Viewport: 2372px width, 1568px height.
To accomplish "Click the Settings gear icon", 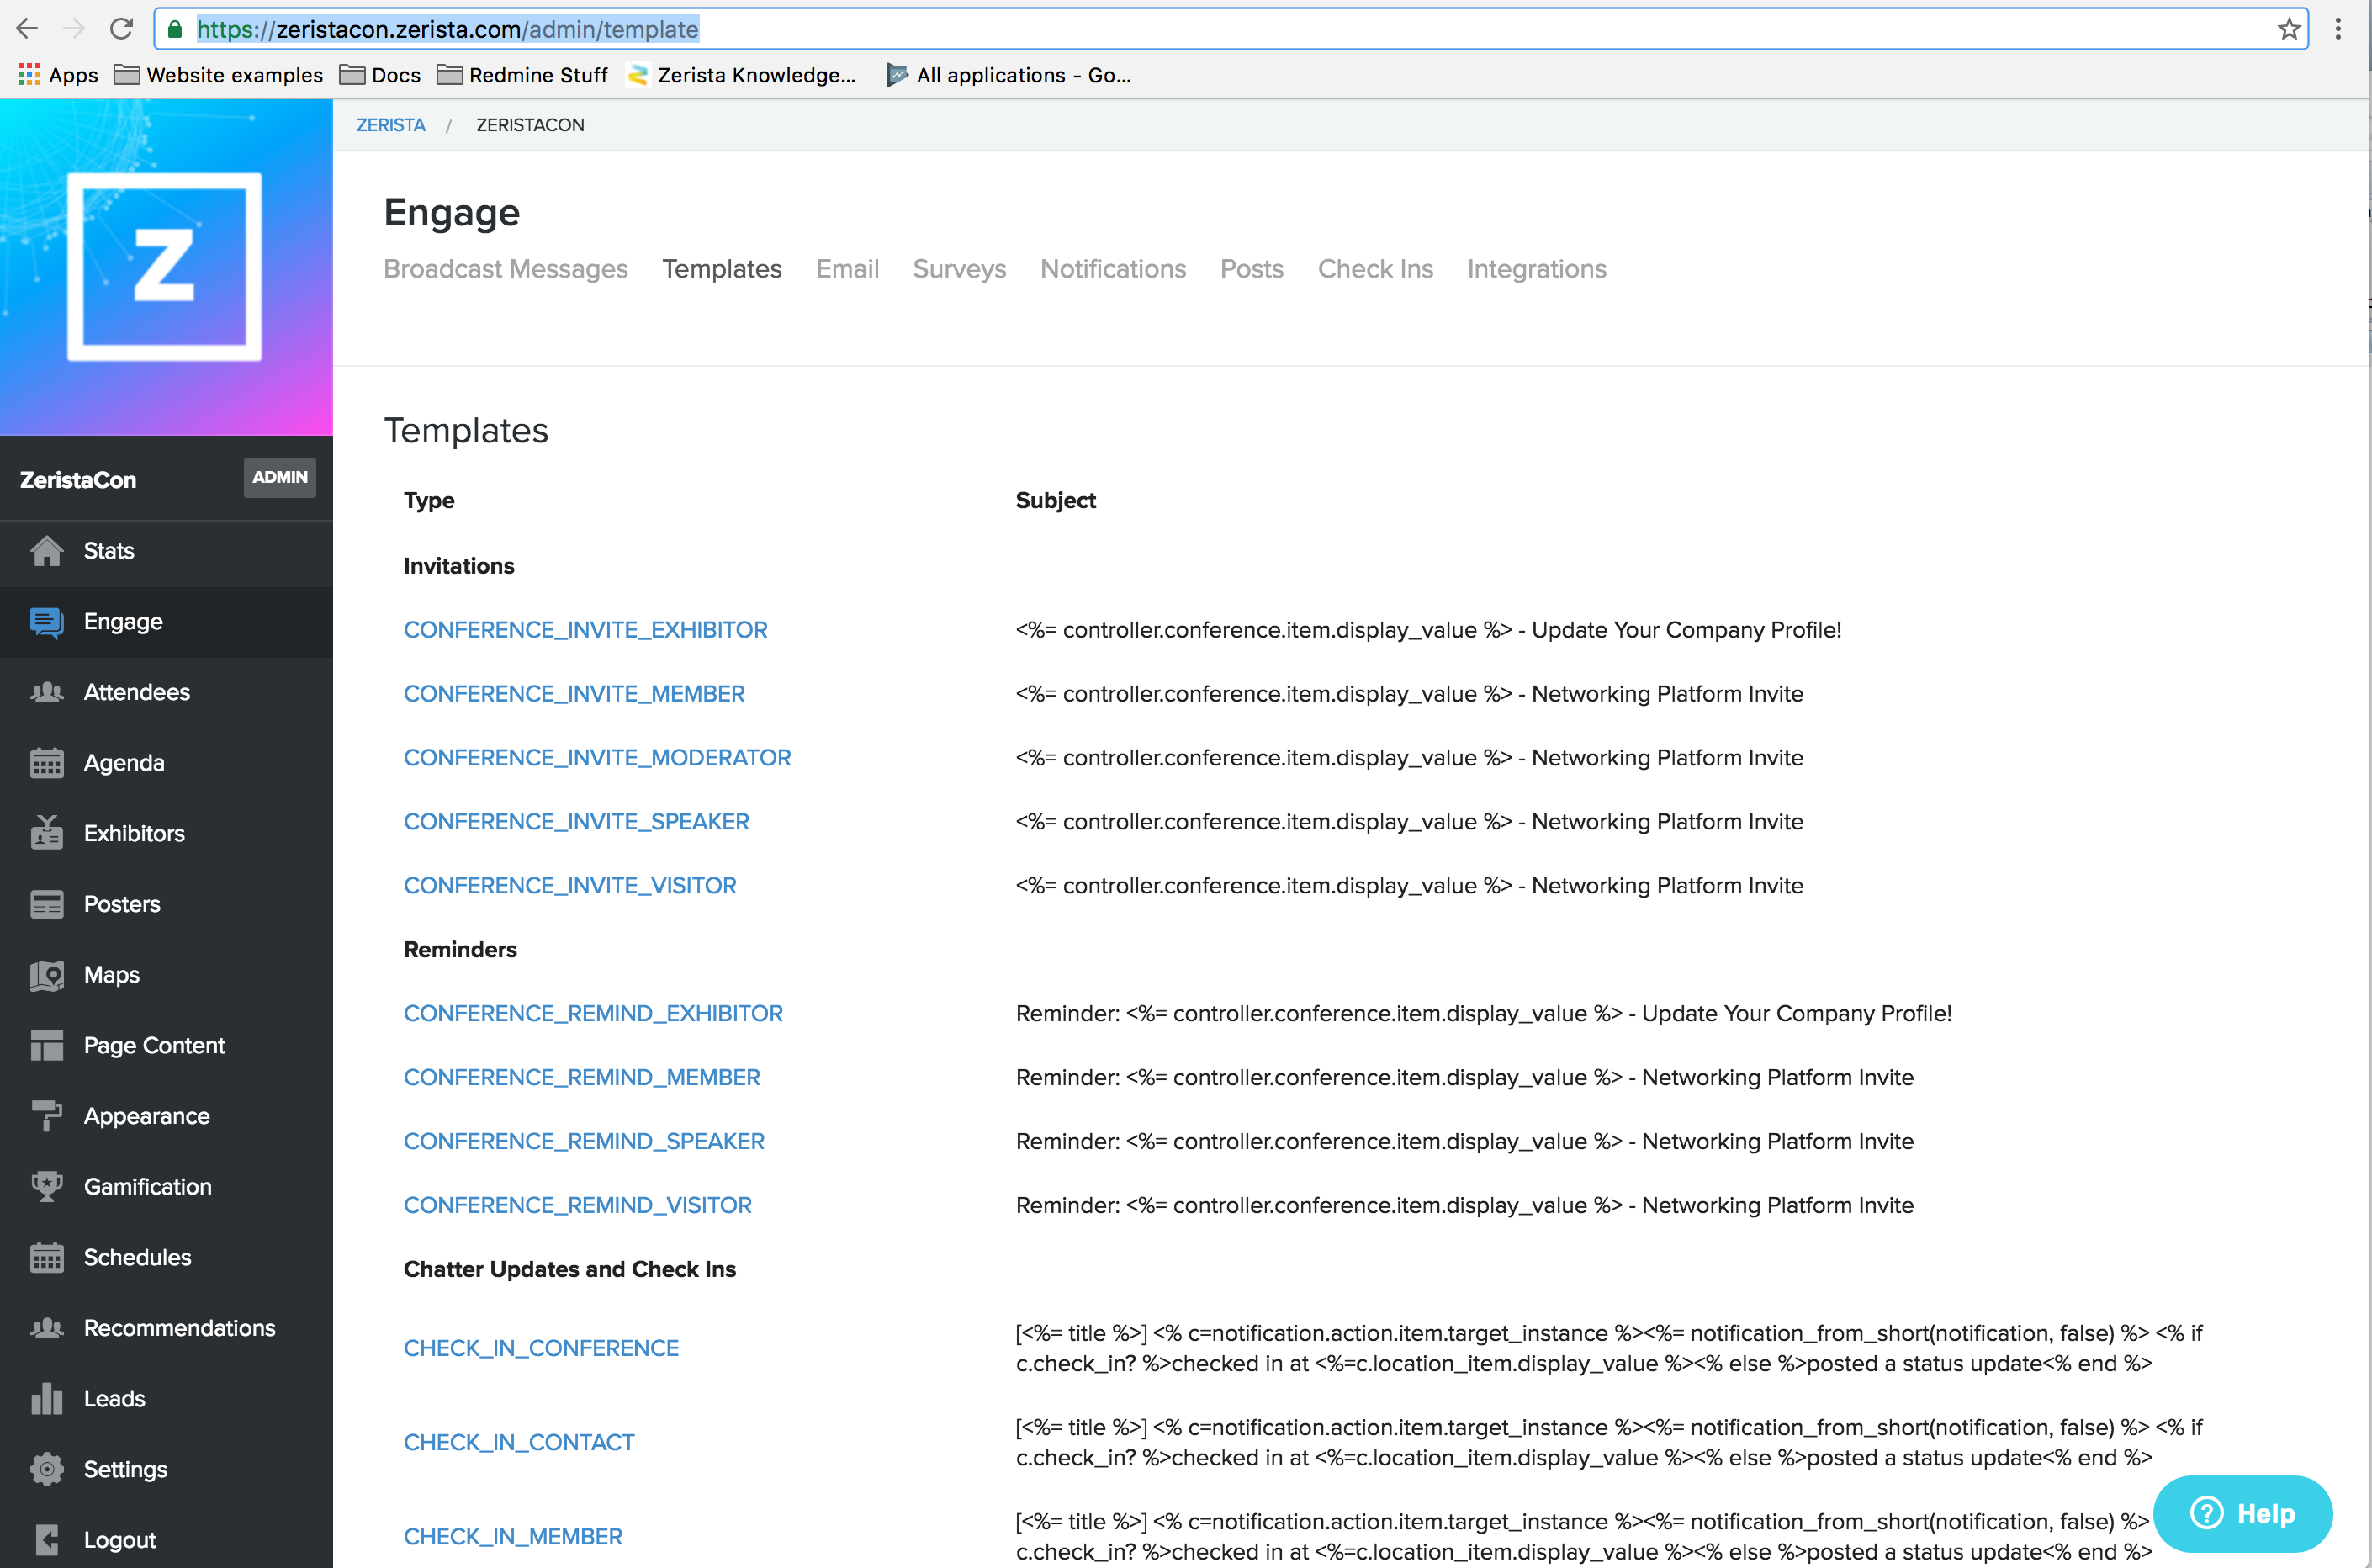I will [x=47, y=1469].
